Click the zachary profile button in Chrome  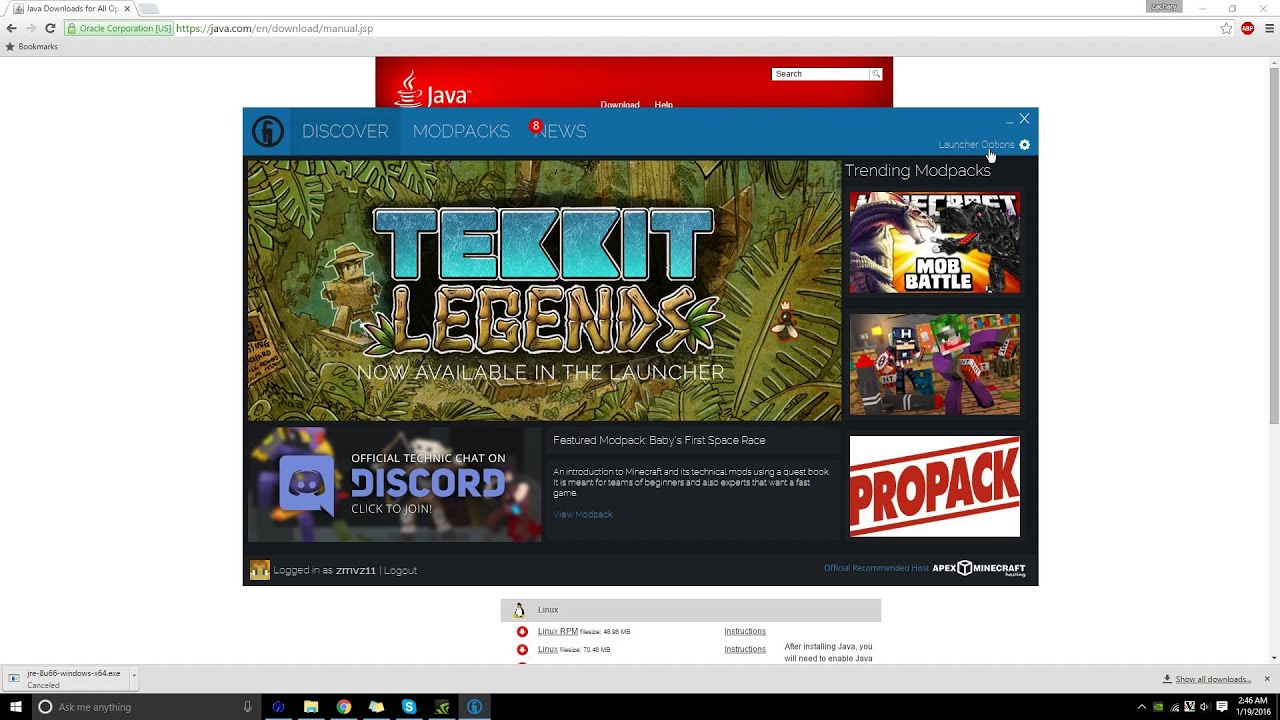point(1165,6)
